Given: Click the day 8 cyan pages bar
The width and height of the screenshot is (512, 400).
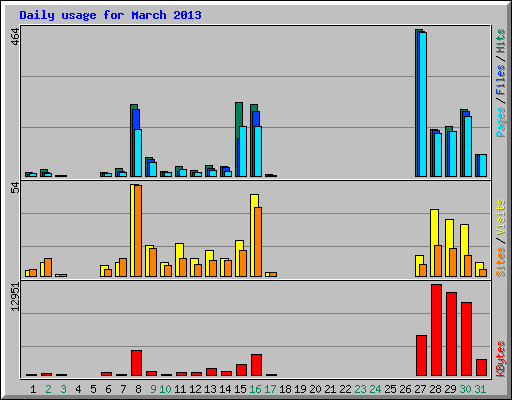Looking at the screenshot, I should tap(138, 153).
